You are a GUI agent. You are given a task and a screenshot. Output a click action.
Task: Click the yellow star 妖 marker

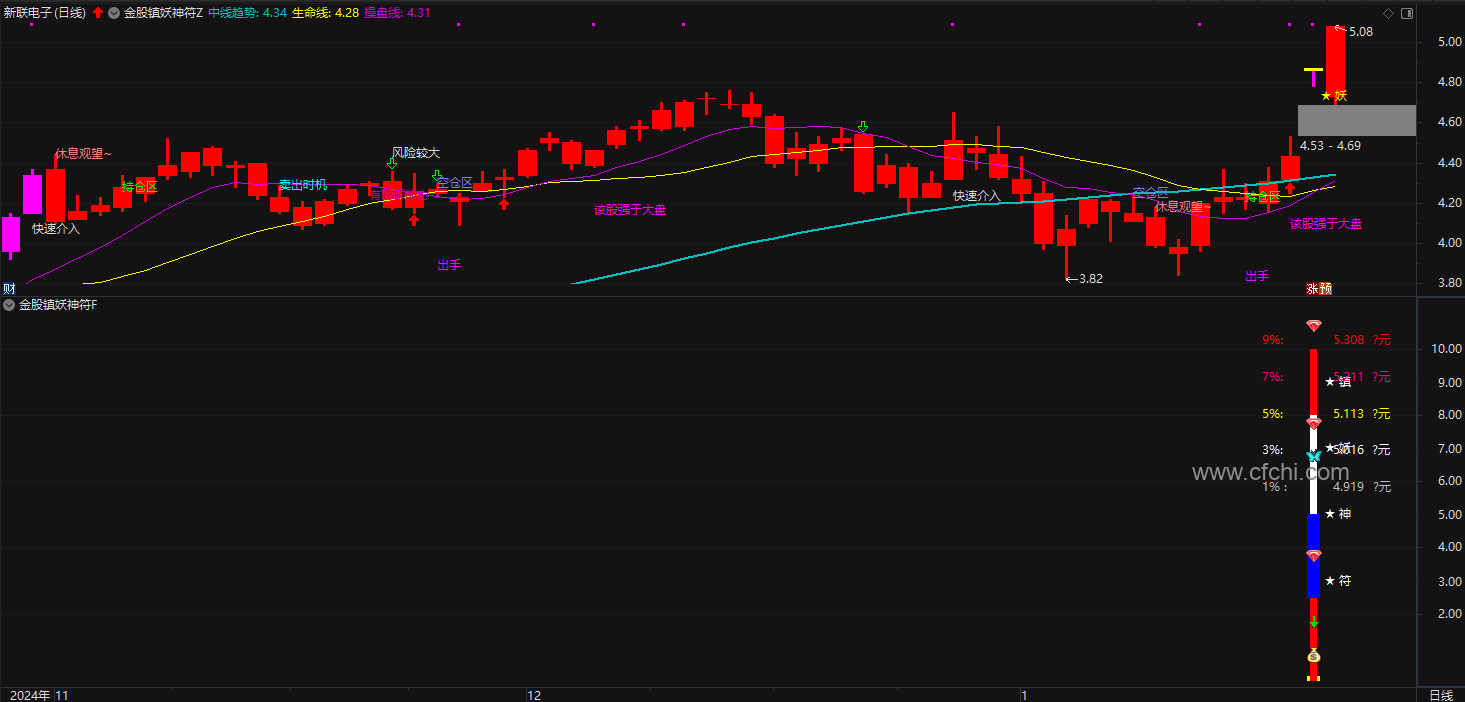pos(1334,96)
